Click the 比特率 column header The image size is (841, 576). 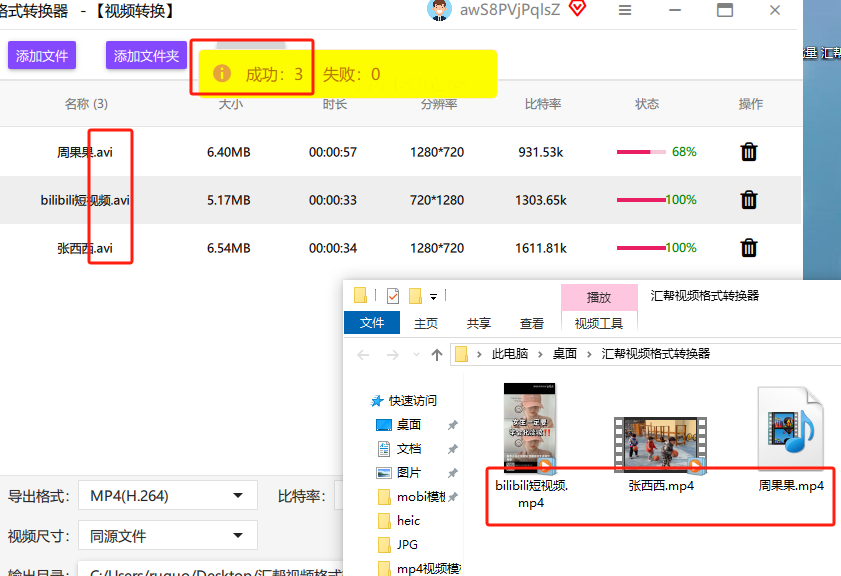tap(543, 104)
